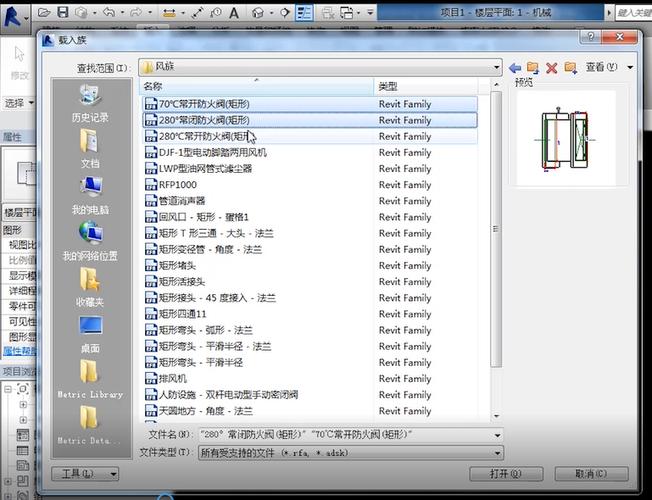This screenshot has height=500, width=652.
Task: Open 历史记录 in the places sidebar
Action: 90,103
